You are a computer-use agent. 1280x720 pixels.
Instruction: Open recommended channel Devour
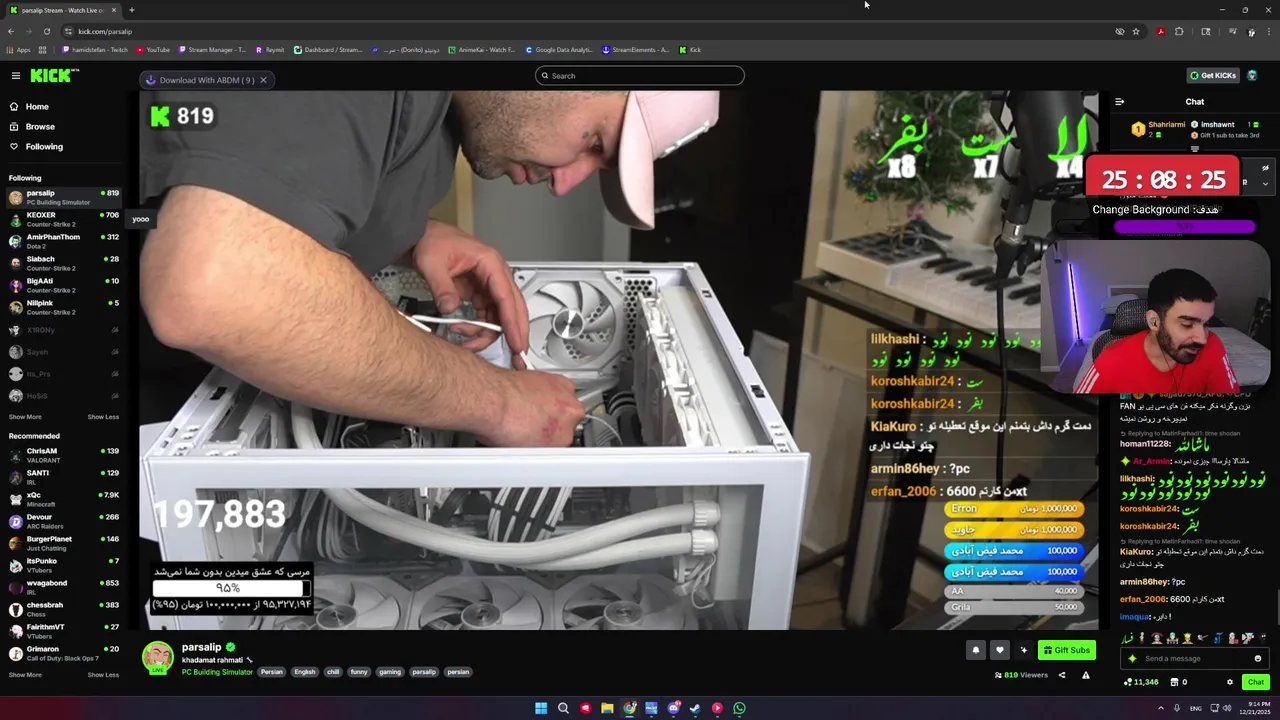62,521
